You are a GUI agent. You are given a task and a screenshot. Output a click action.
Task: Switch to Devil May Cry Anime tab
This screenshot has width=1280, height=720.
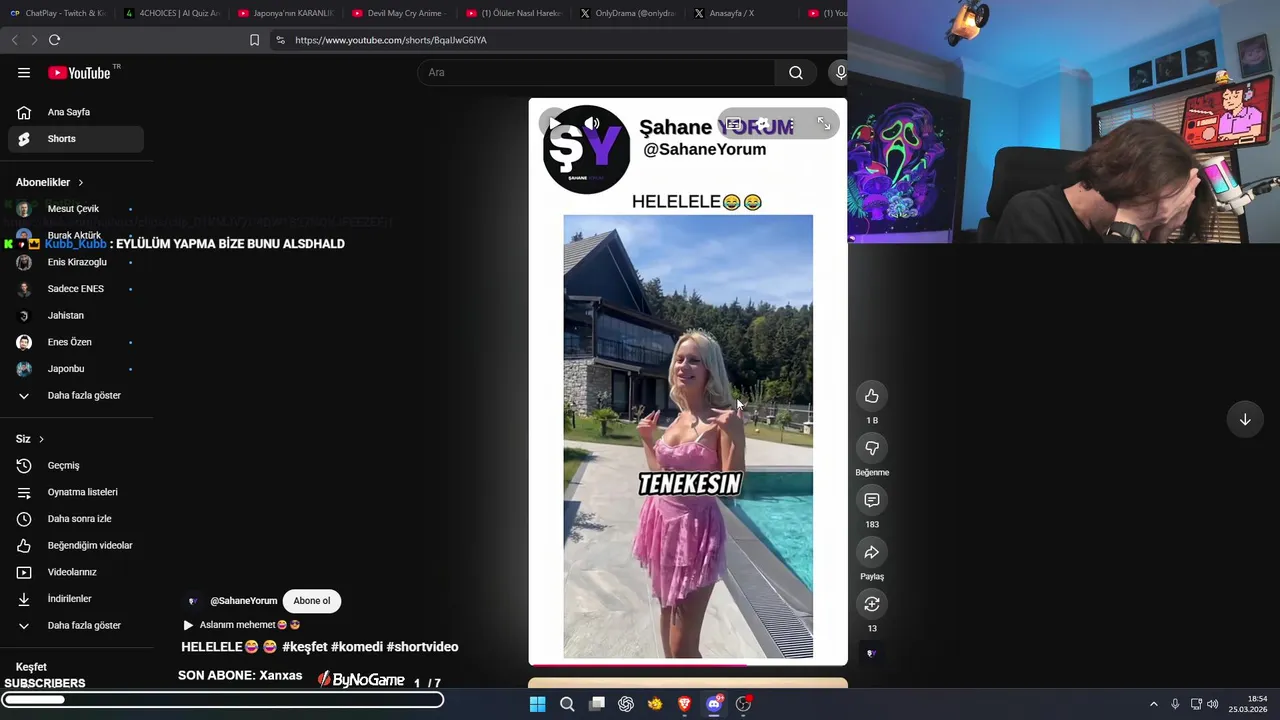point(399,13)
